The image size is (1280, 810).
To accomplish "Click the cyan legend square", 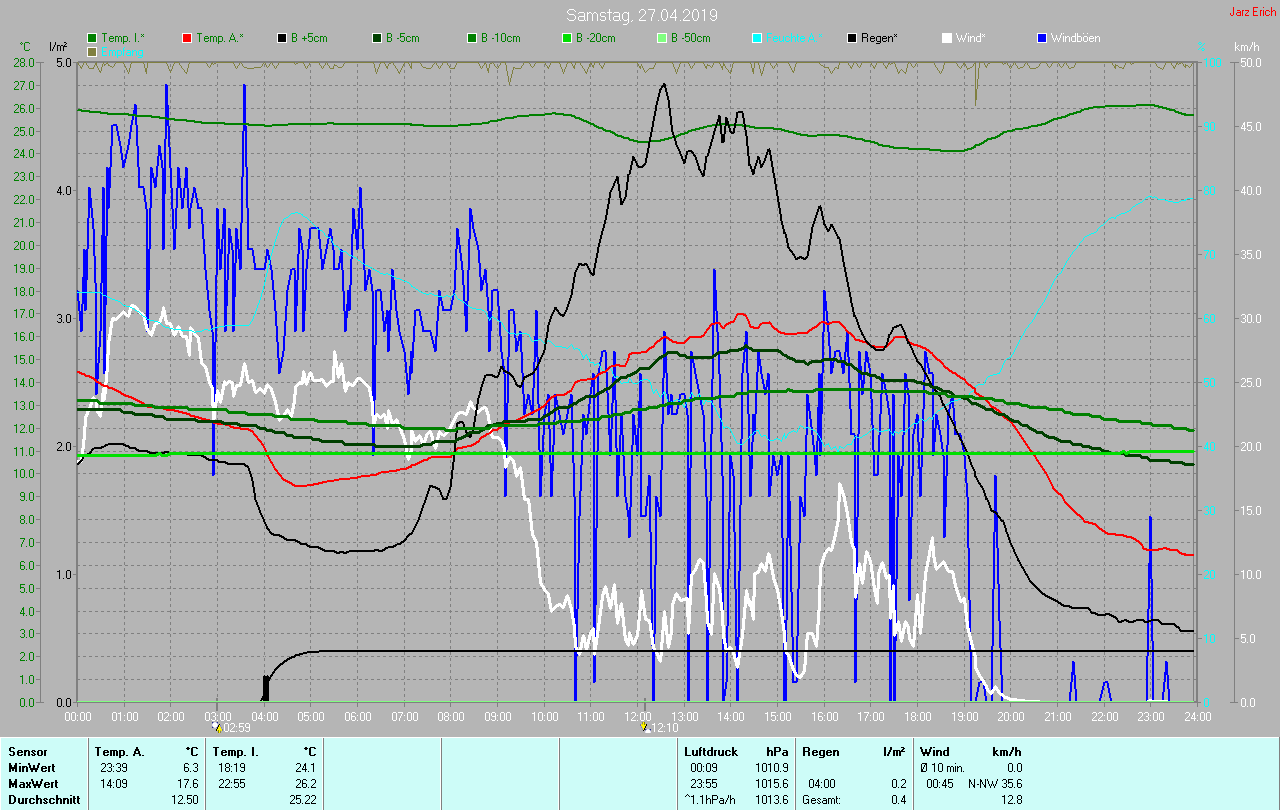I will tap(757, 38).
